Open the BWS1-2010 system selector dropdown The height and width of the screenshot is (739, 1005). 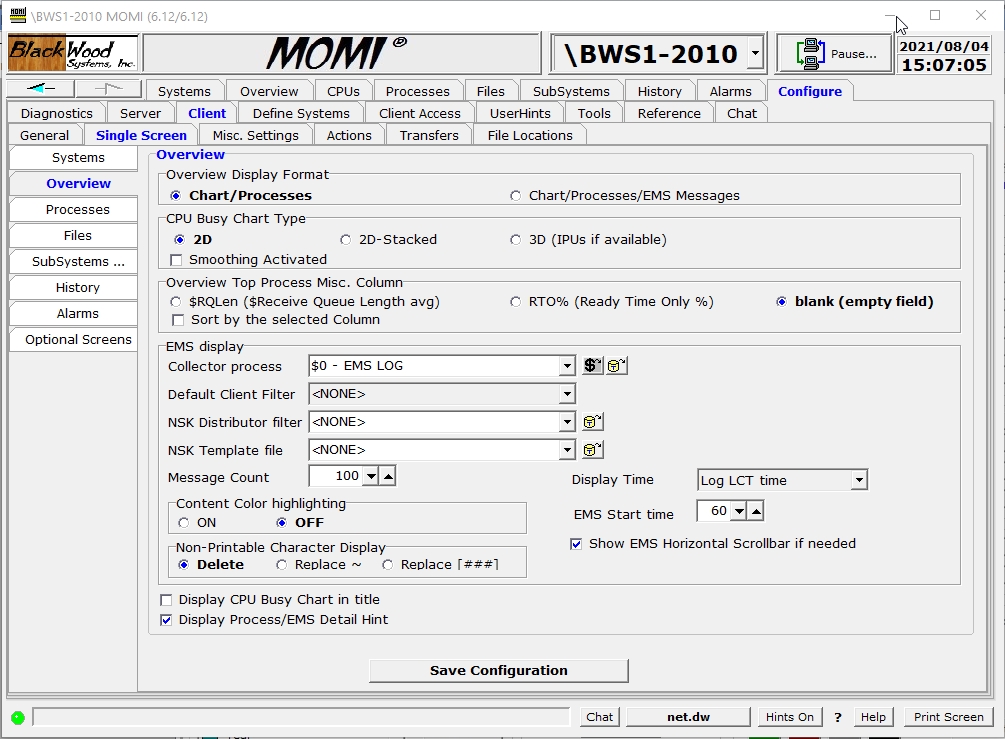pos(755,54)
